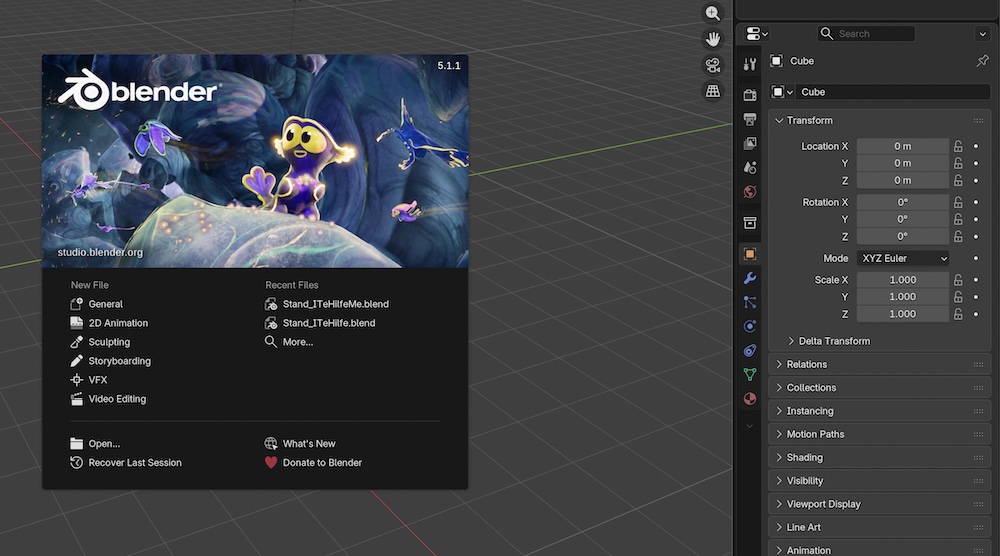This screenshot has height=556, width=1000.
Task: Open the Scene properties tab
Action: click(750, 168)
